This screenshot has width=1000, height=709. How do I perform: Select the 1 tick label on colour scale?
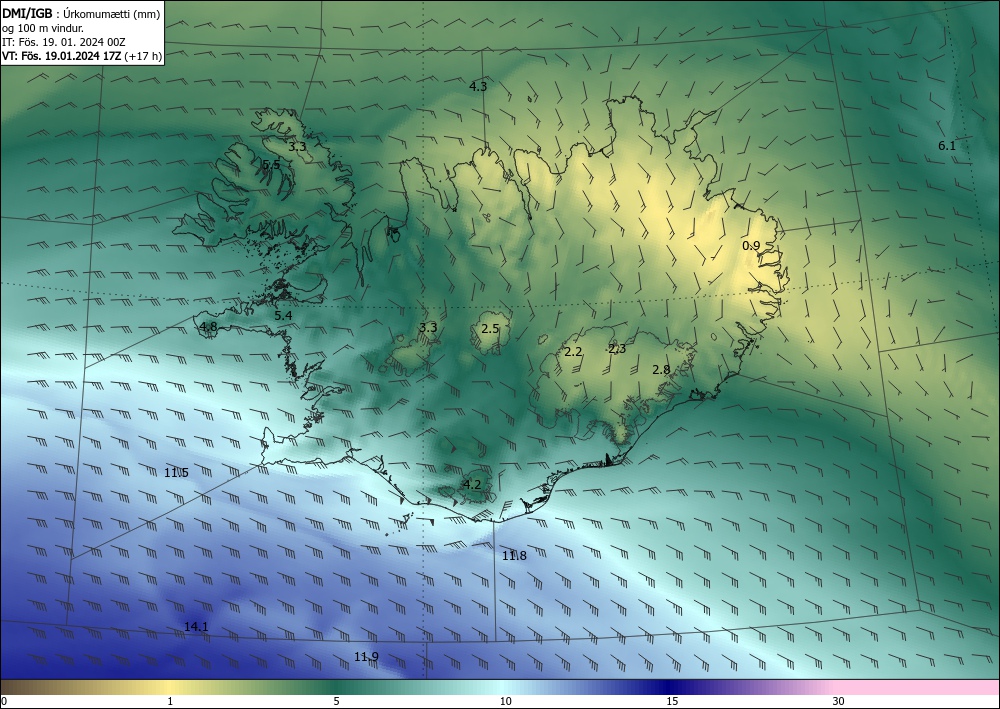(170, 702)
